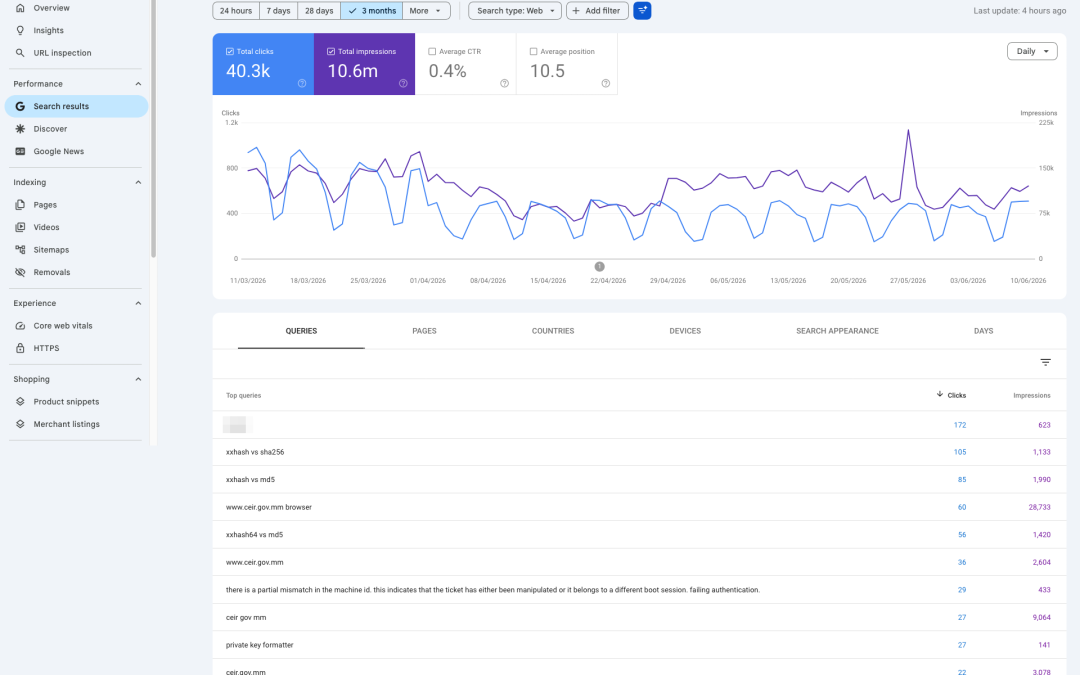1080x675 pixels.
Task: Collapse the Experience section
Action: pyautogui.click(x=138, y=303)
